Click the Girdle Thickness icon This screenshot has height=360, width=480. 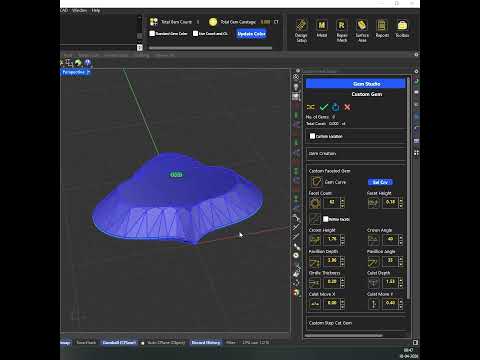(x=315, y=282)
